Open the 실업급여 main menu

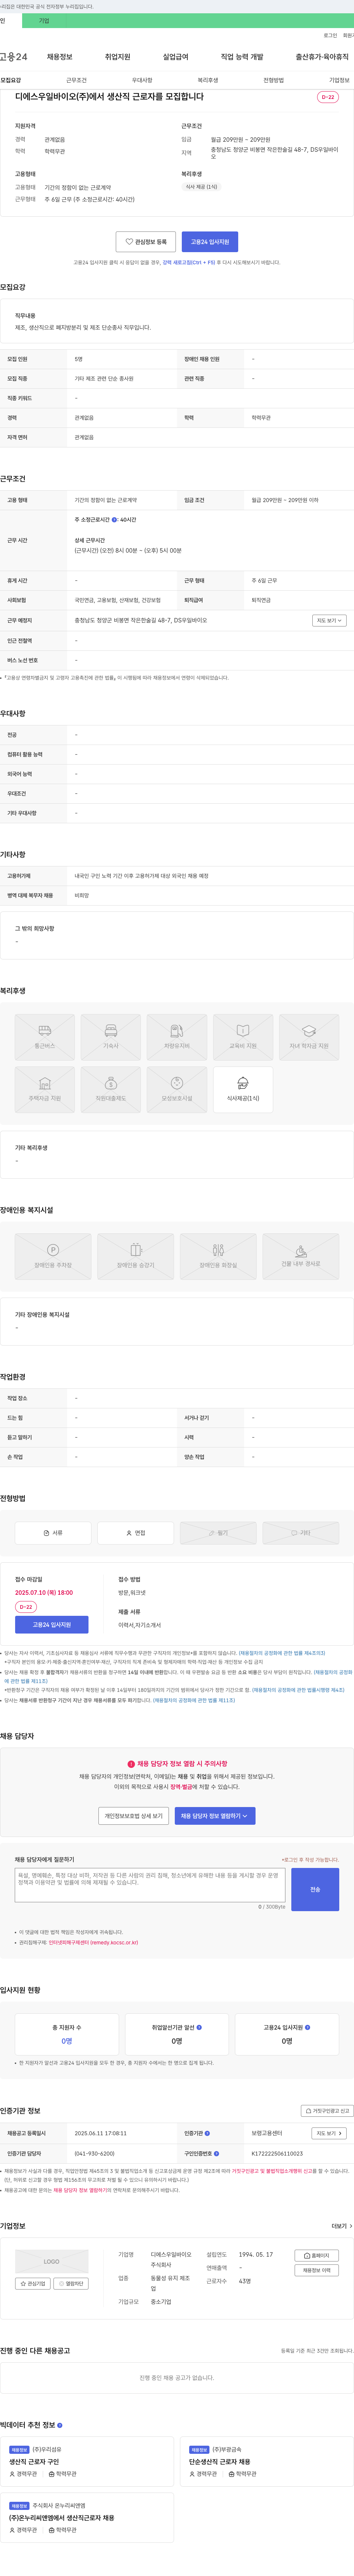(176, 57)
